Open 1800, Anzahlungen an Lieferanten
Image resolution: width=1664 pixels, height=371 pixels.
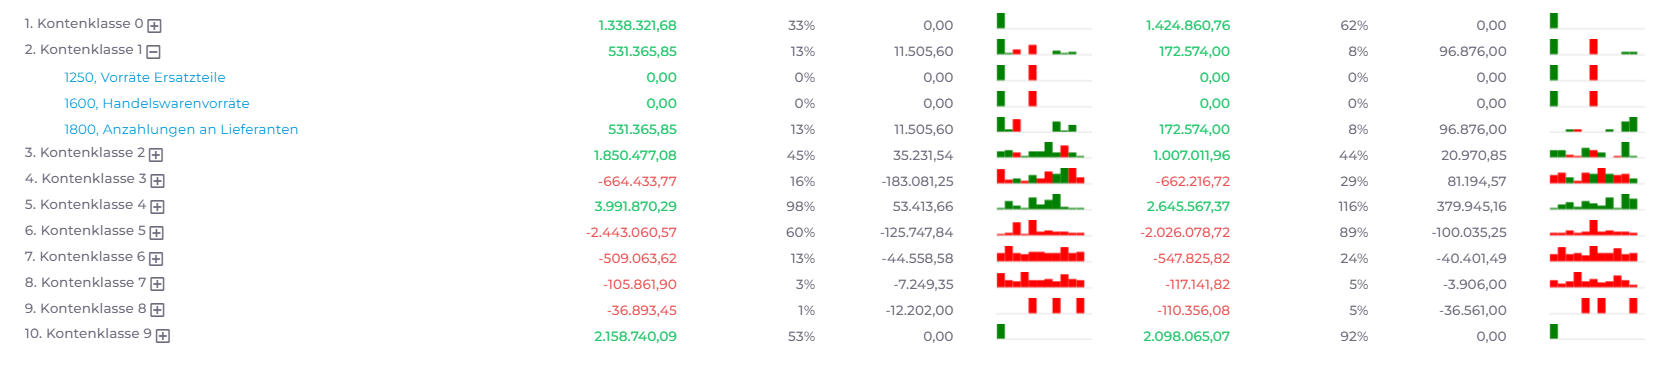click(181, 129)
